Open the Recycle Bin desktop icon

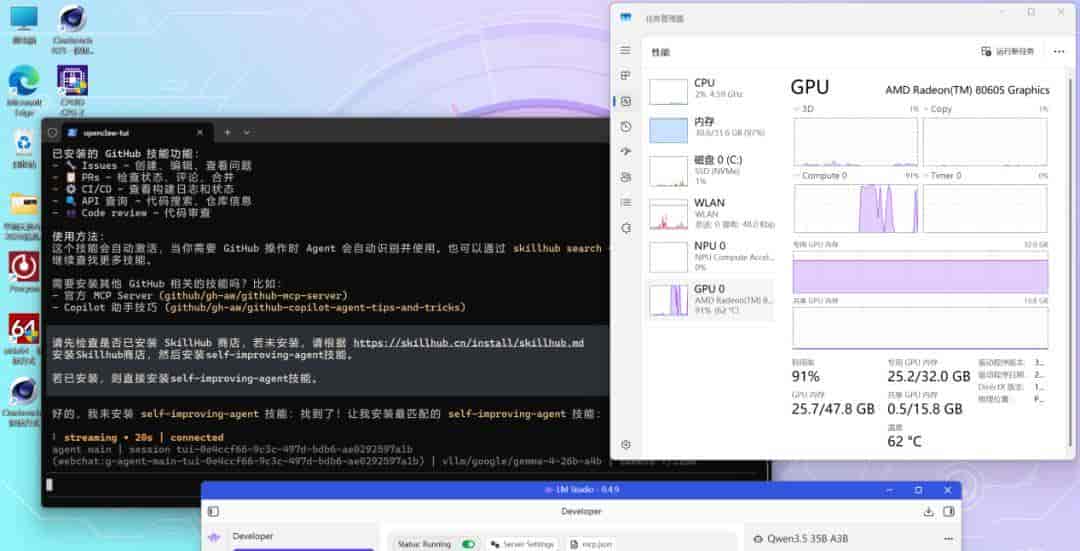(24, 149)
